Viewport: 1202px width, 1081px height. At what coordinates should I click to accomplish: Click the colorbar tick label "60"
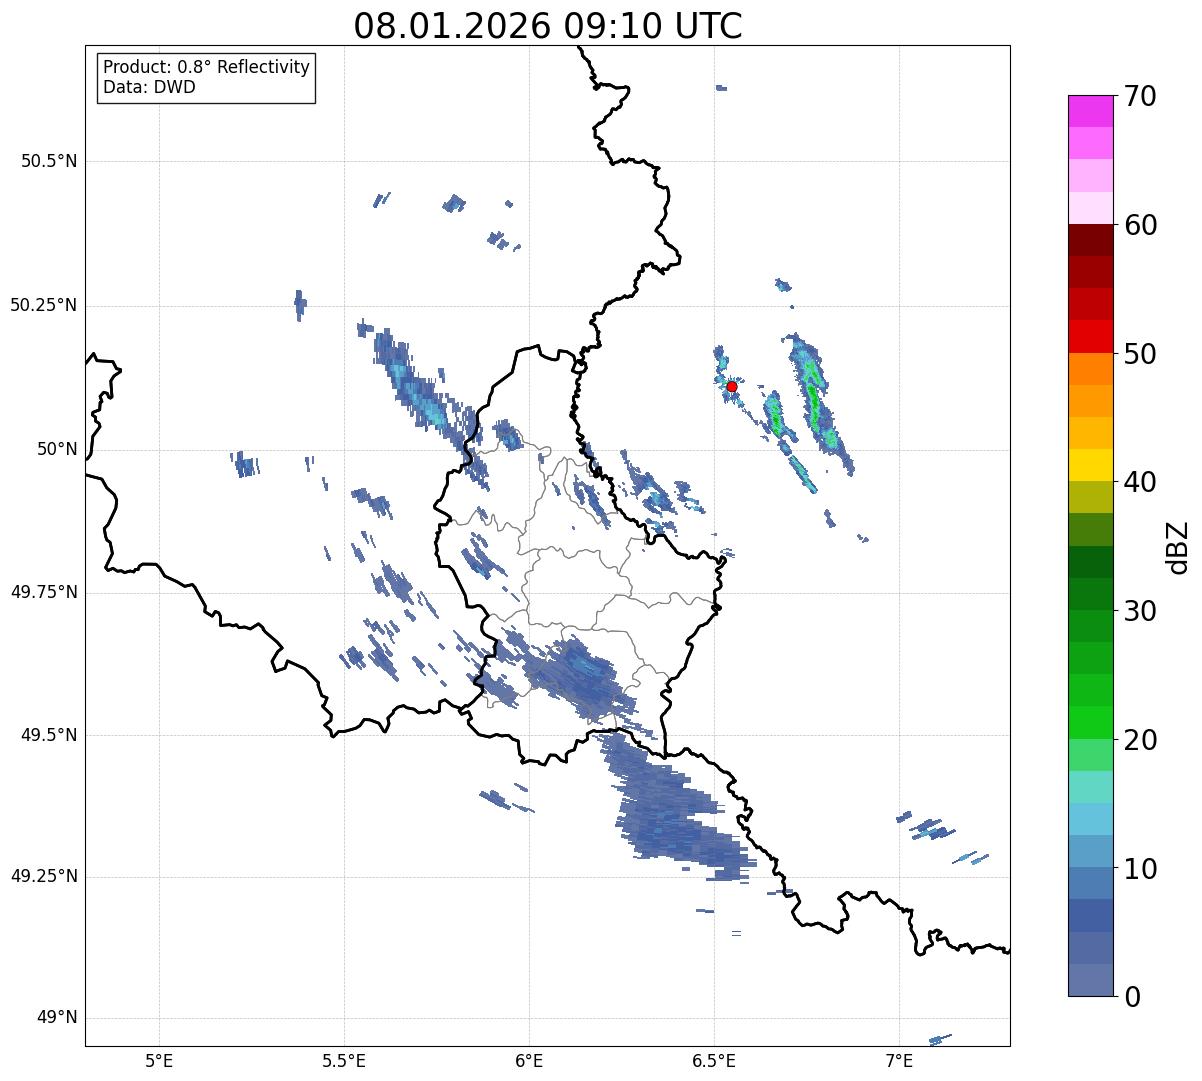pos(1140,225)
